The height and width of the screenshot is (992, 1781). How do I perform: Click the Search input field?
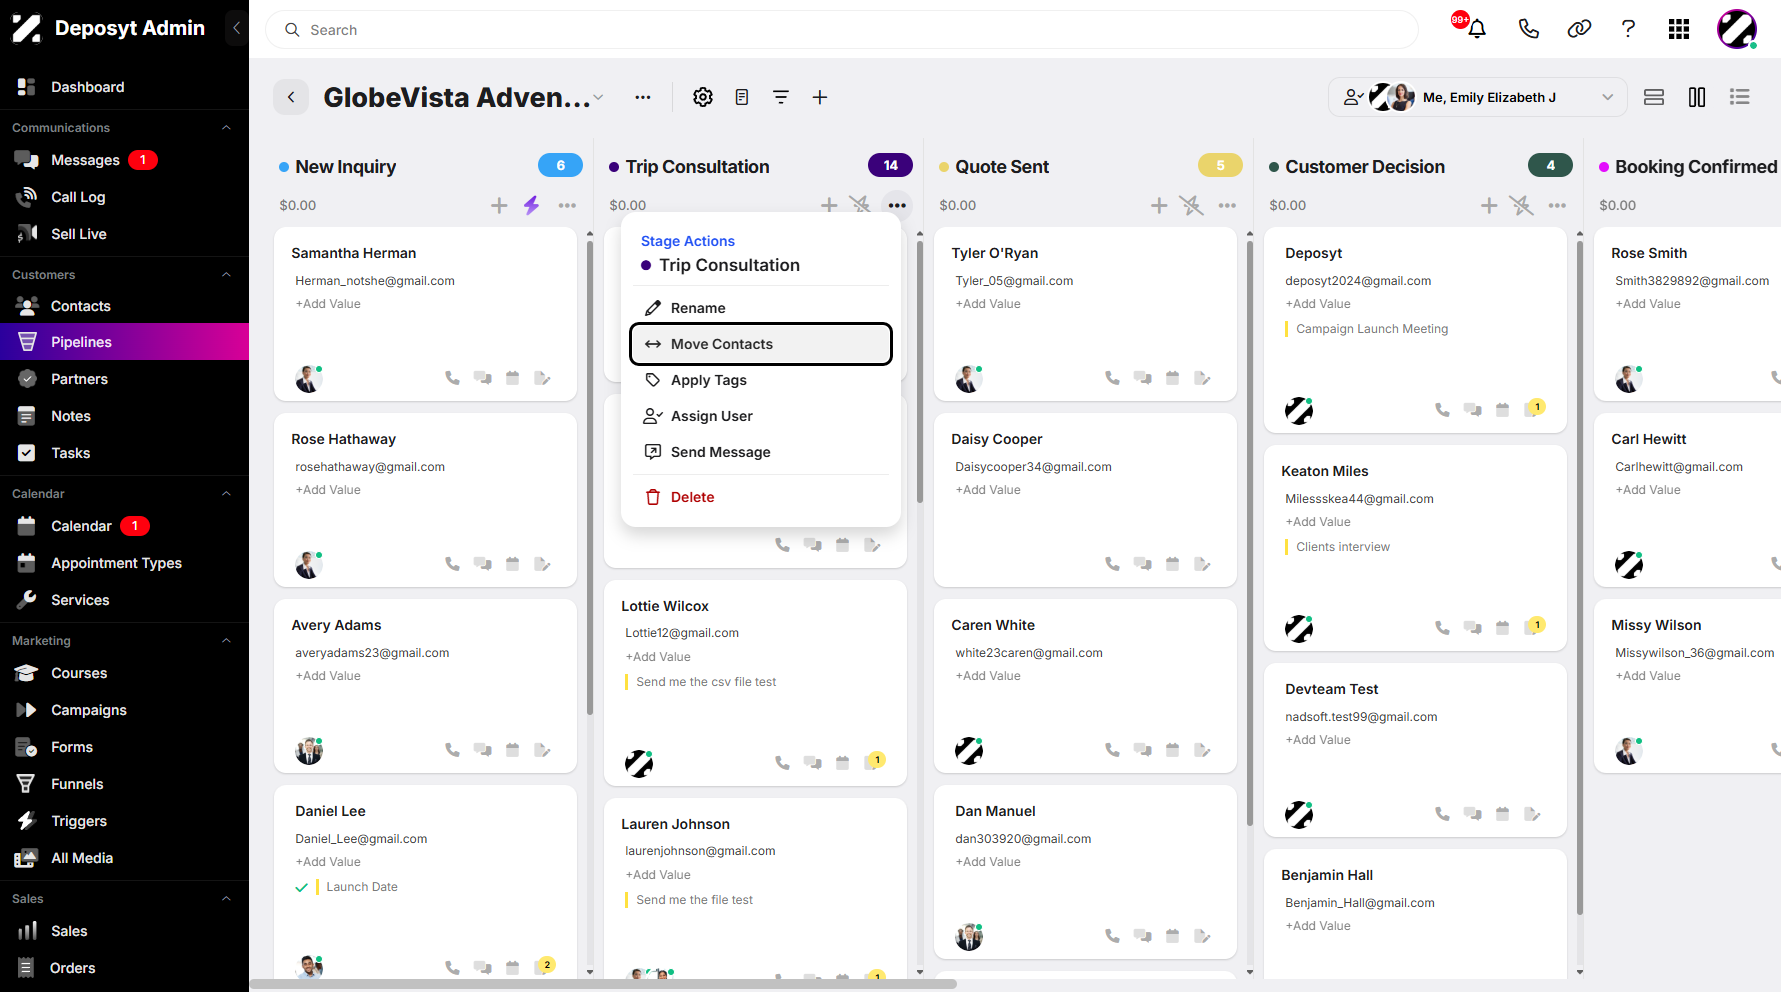coord(842,30)
